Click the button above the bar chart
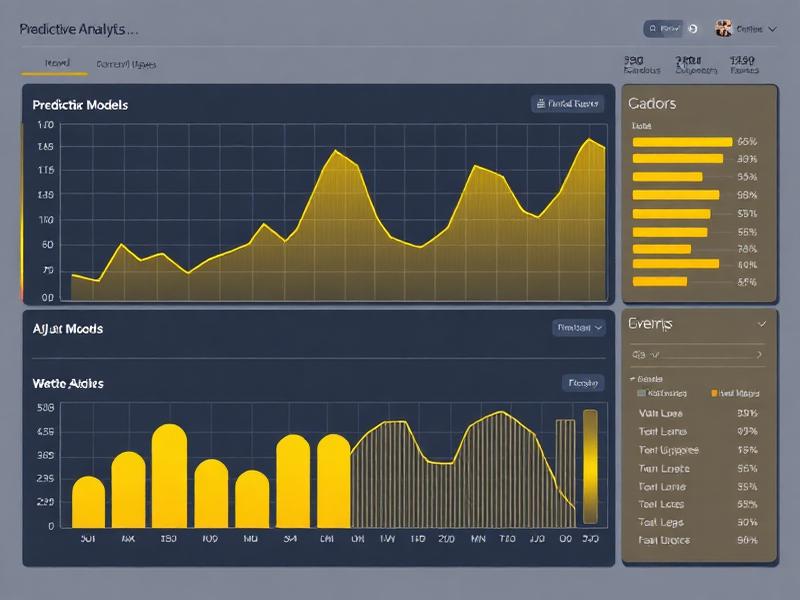The width and height of the screenshot is (800, 600). tap(583, 382)
